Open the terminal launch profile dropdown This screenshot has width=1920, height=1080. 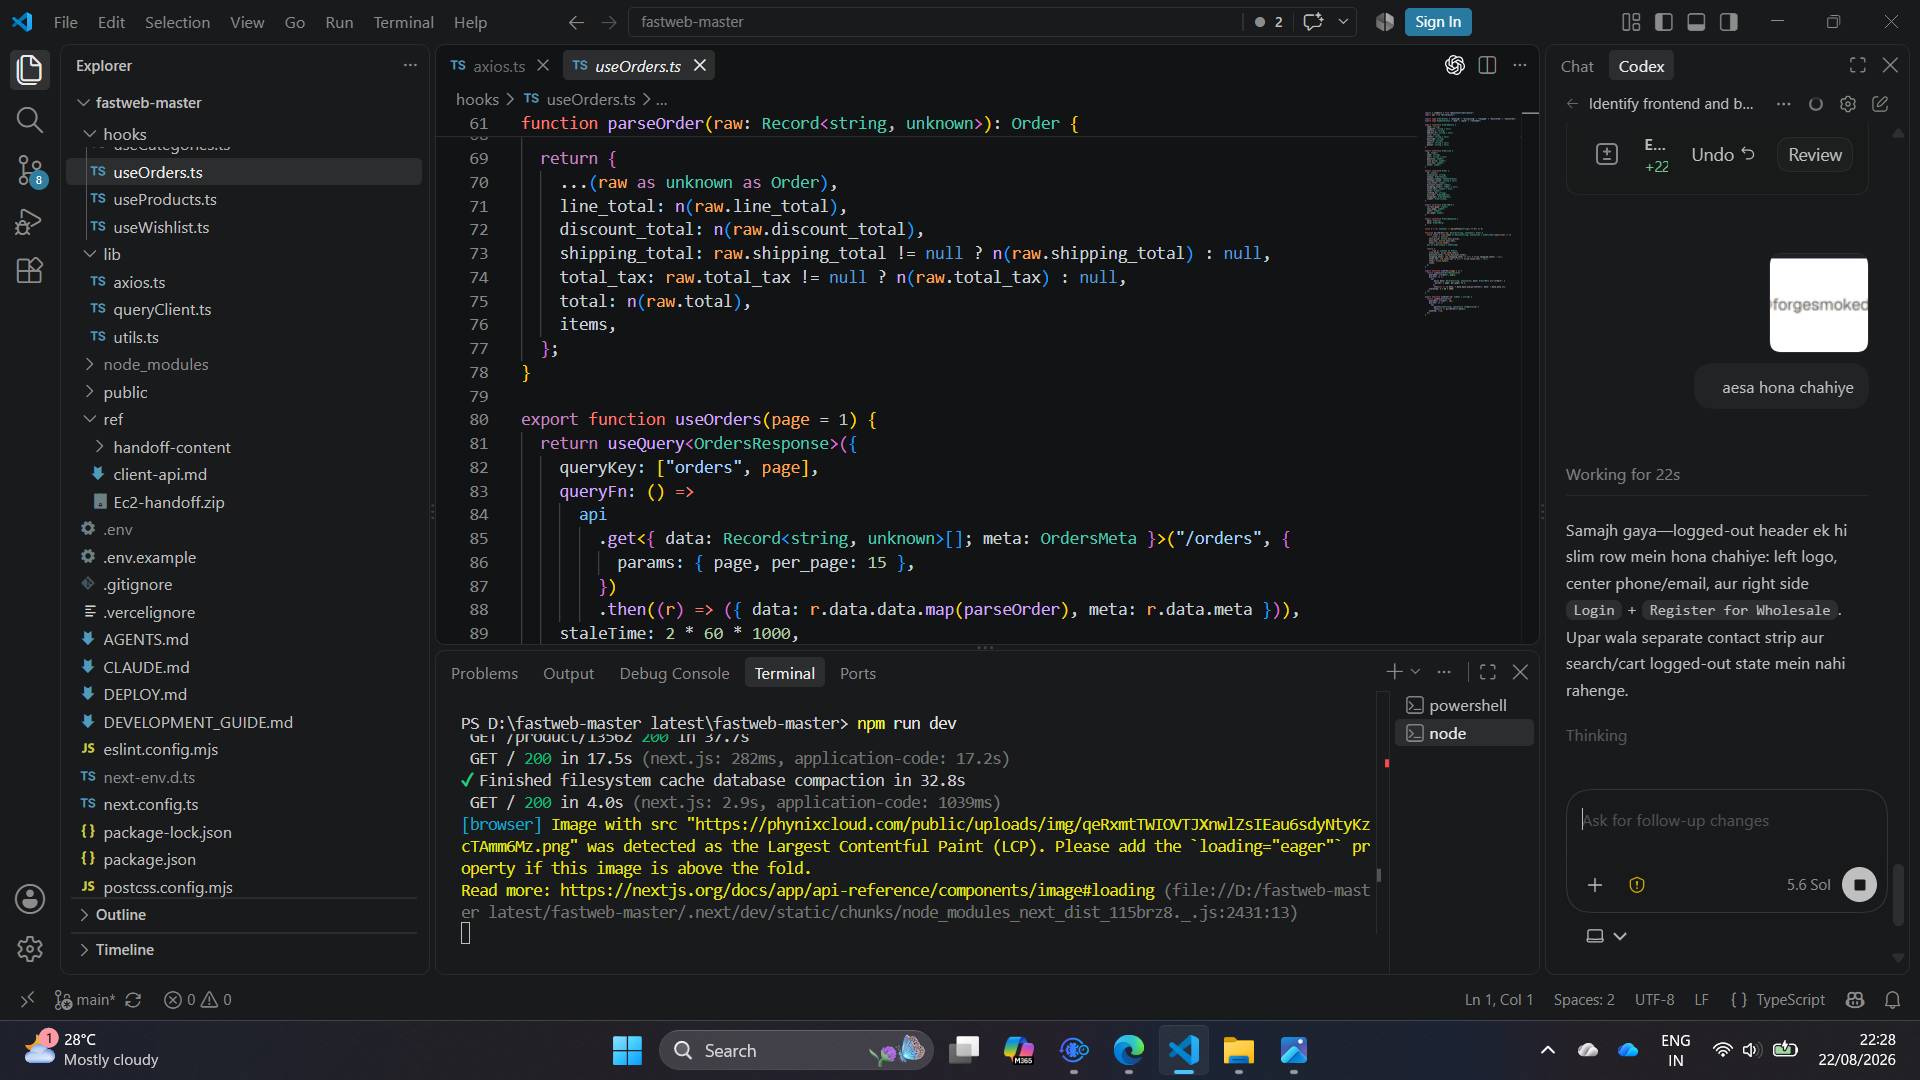tap(1415, 672)
